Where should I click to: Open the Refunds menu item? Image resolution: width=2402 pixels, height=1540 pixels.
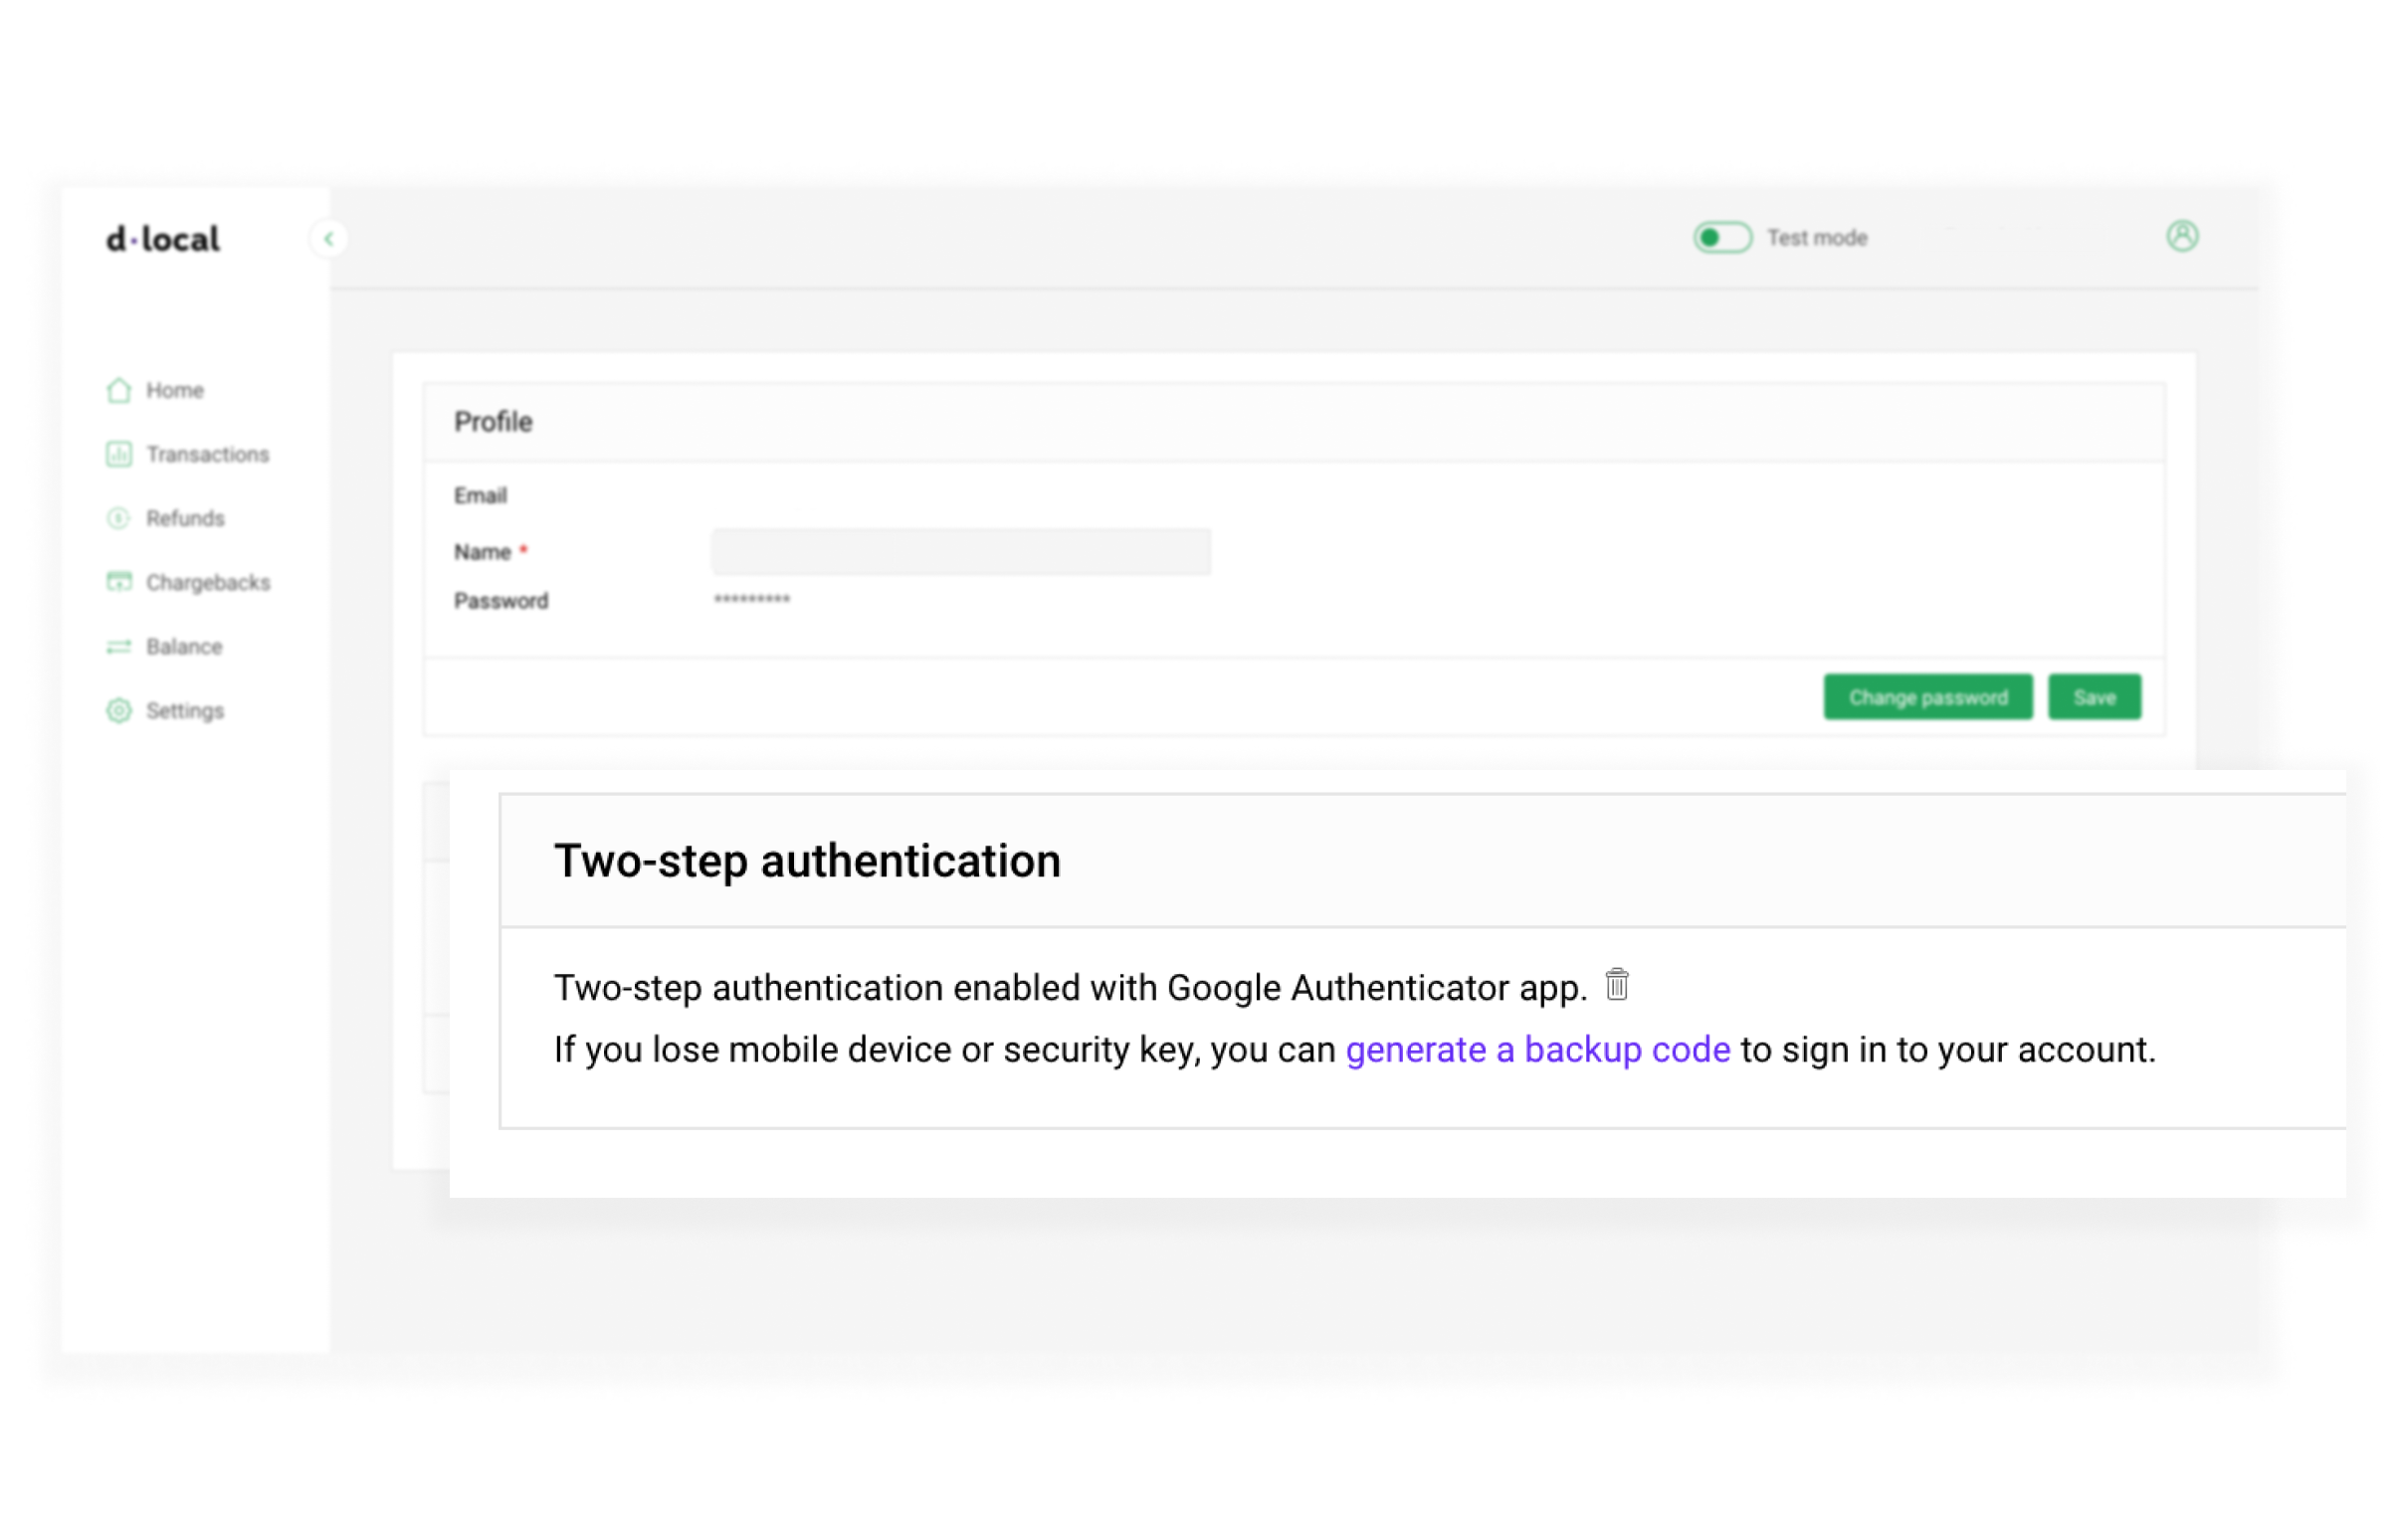pyautogui.click(x=186, y=519)
